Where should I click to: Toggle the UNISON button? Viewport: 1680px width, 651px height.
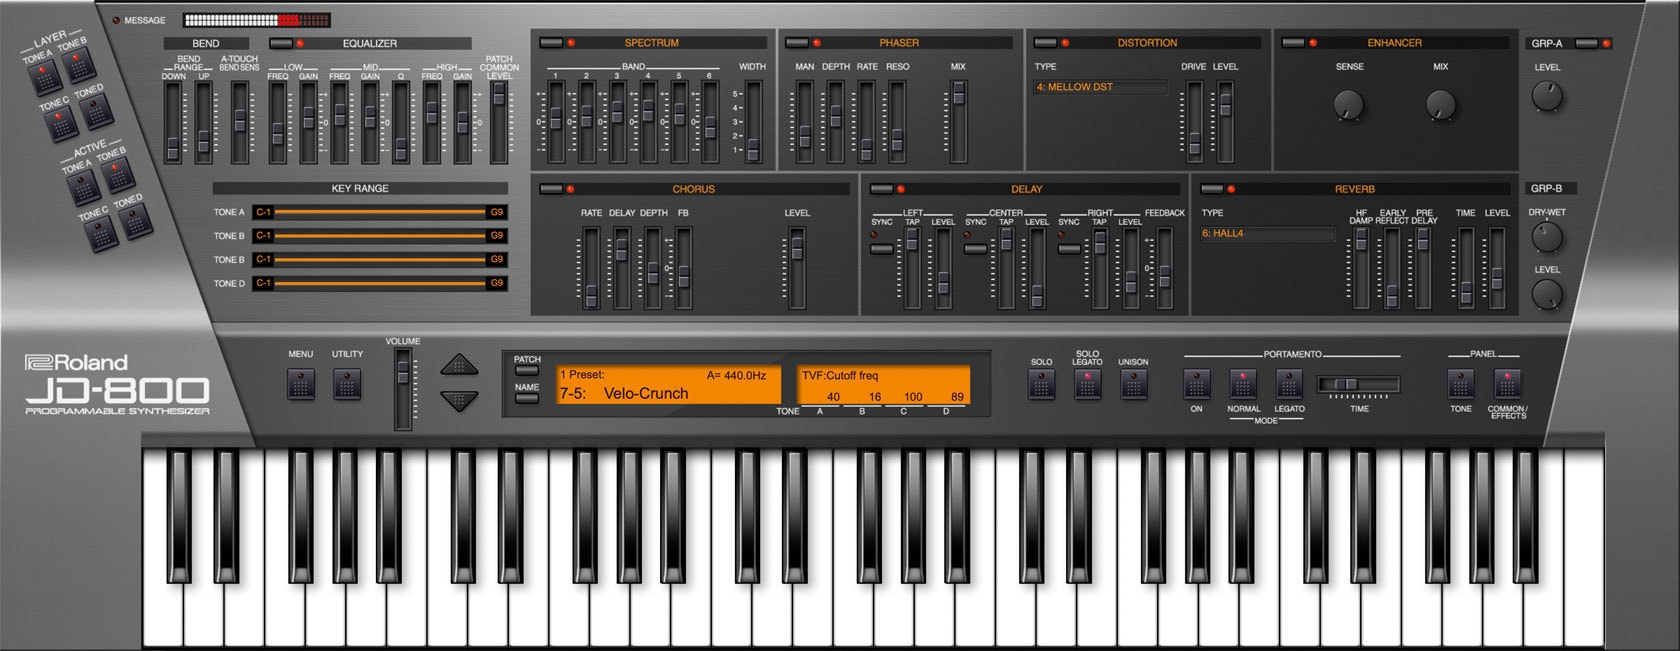pyautogui.click(x=1133, y=384)
